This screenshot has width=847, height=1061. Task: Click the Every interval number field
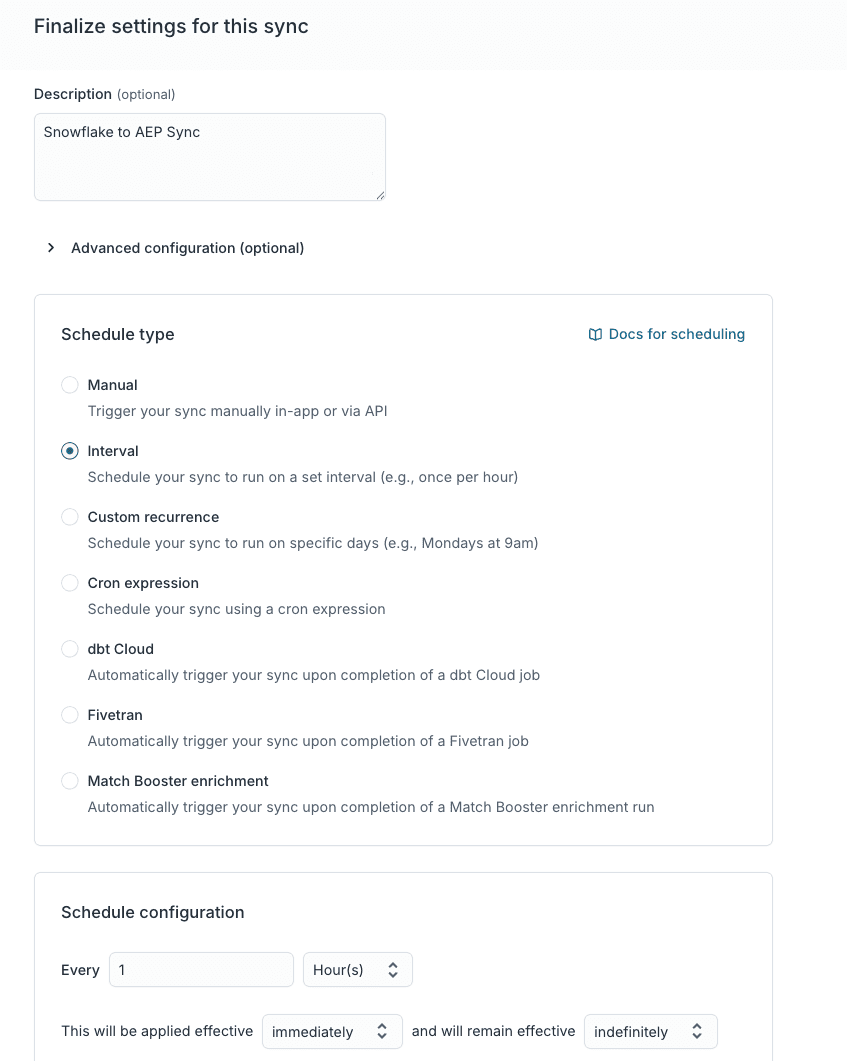pos(201,970)
